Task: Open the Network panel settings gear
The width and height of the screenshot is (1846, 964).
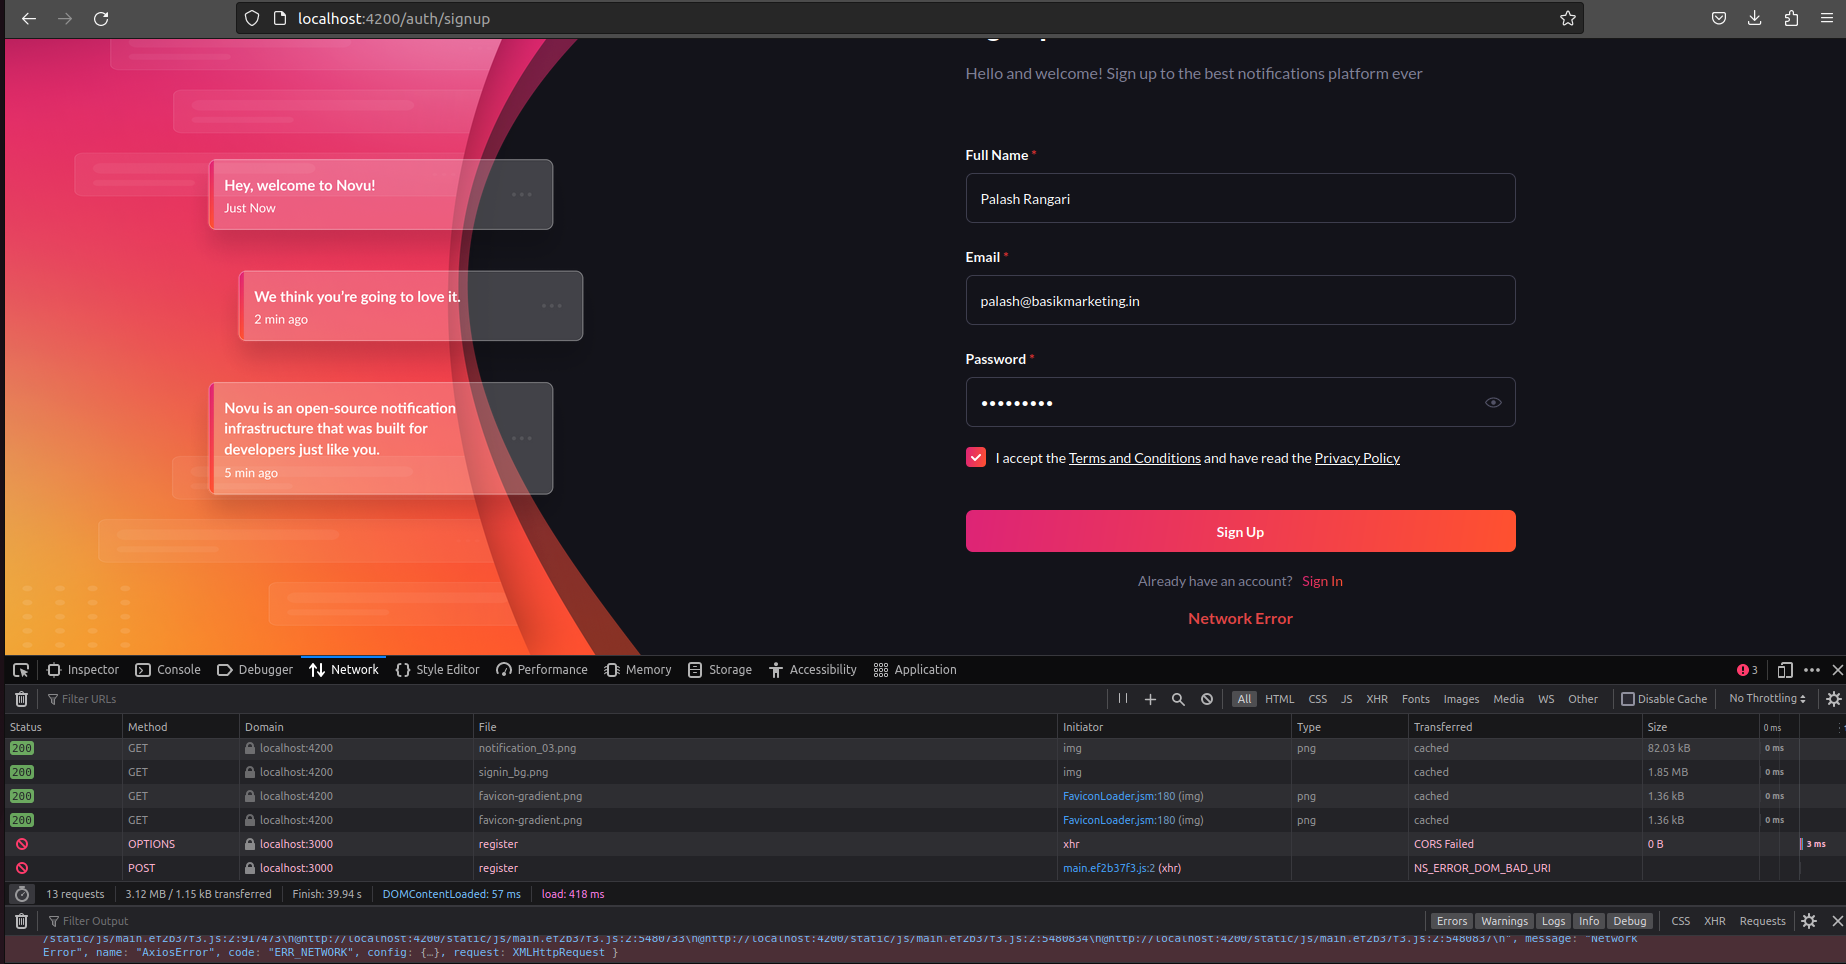Action: point(1834,699)
